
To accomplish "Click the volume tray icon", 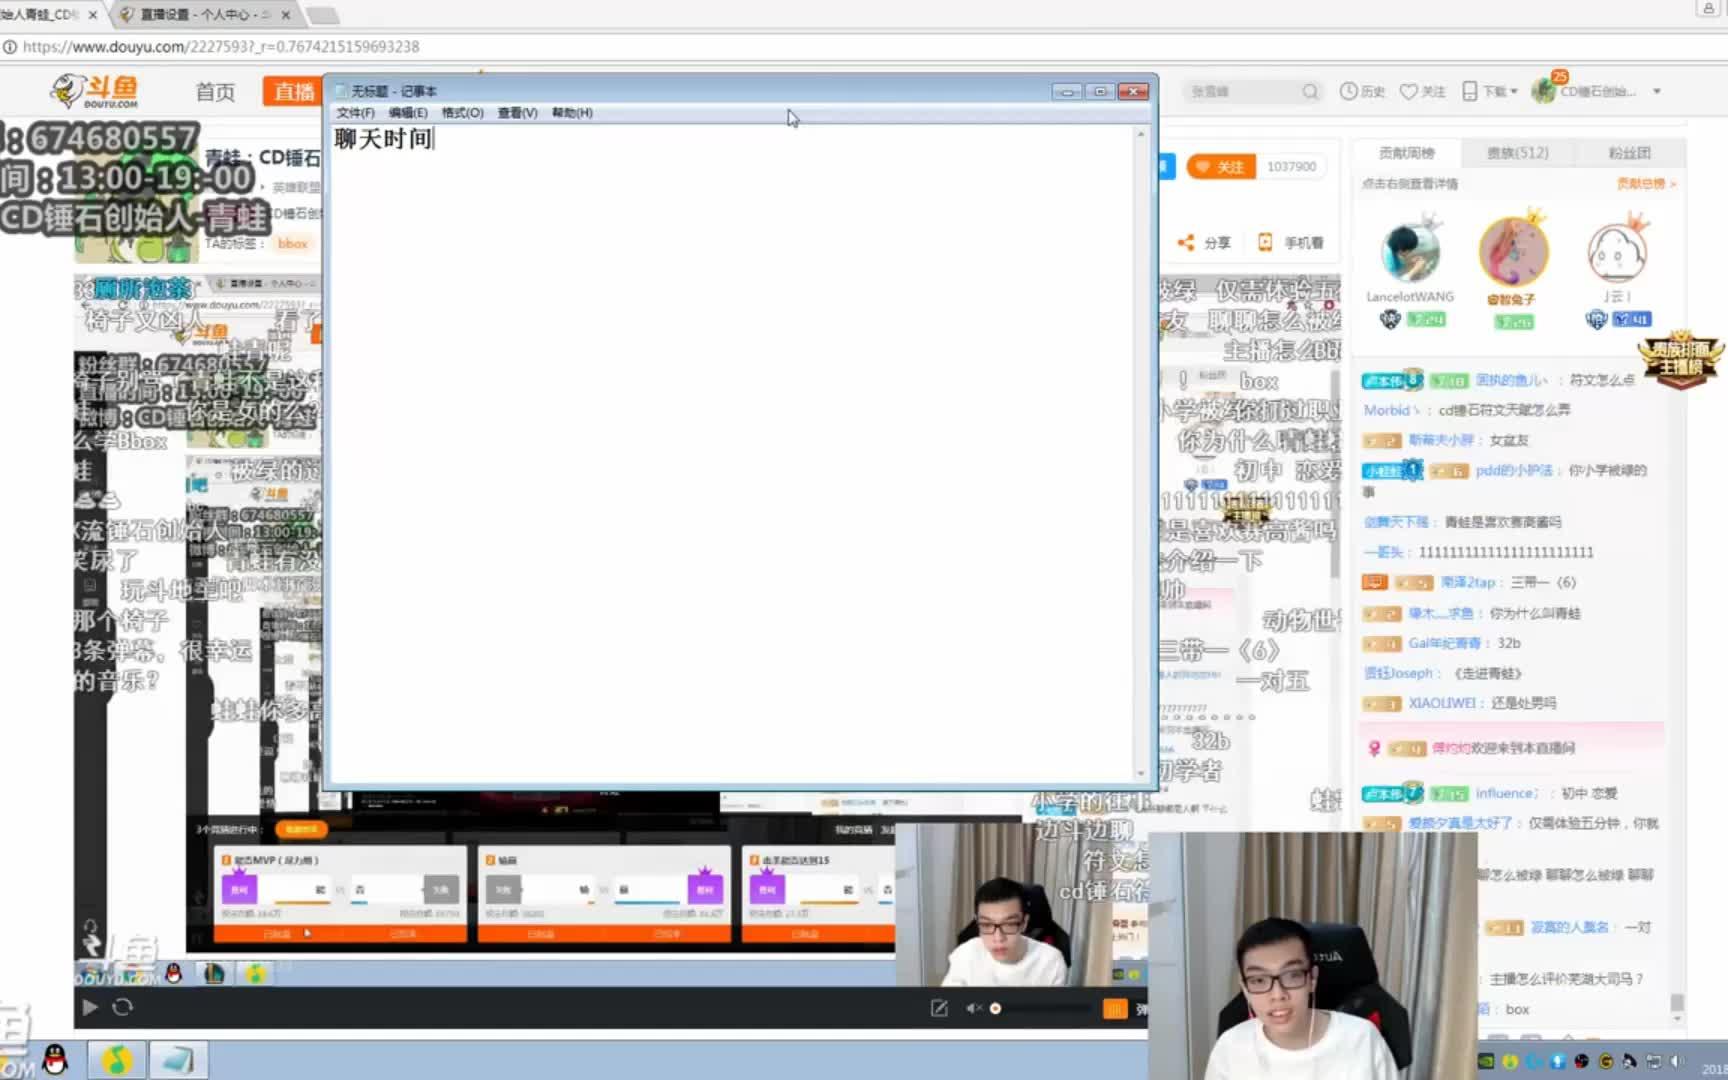I will pyautogui.click(x=1677, y=1061).
